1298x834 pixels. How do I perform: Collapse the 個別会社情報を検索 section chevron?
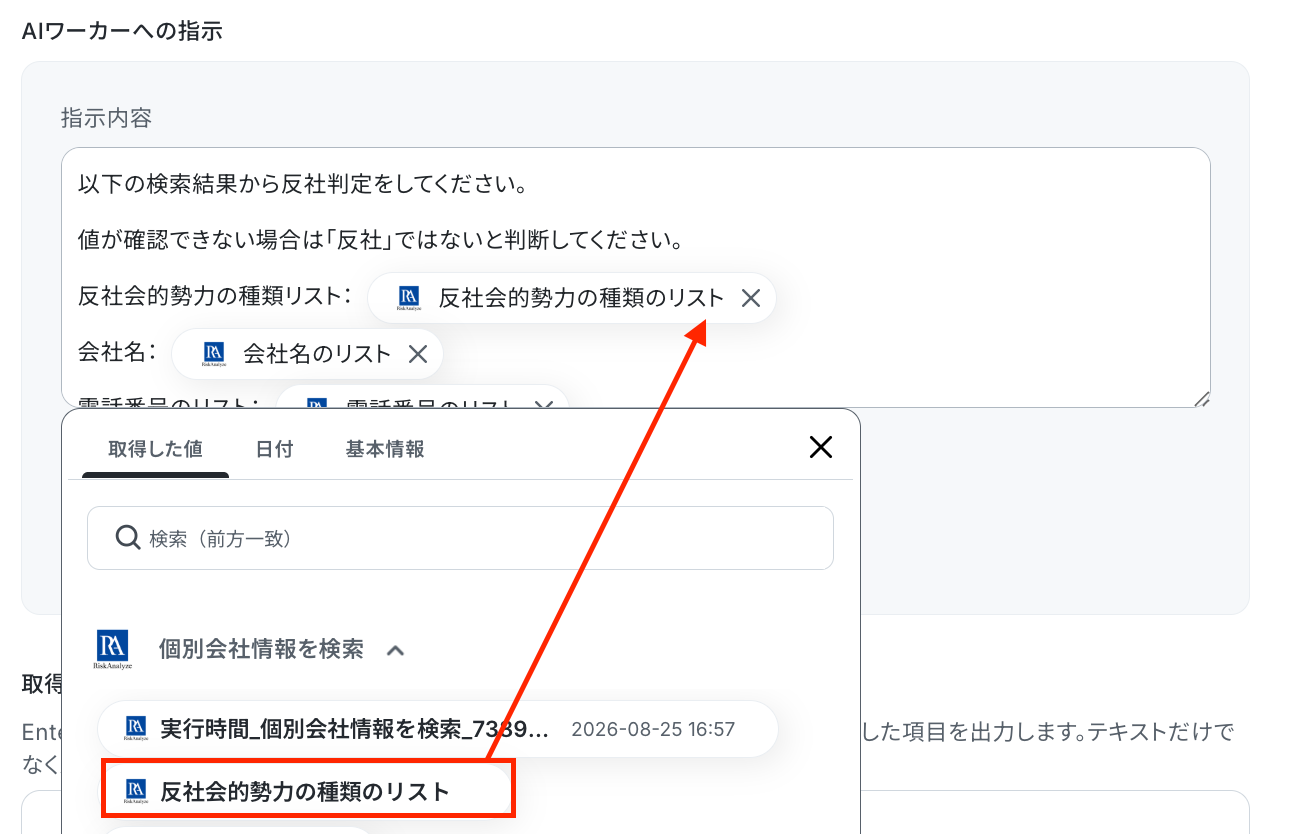[396, 650]
